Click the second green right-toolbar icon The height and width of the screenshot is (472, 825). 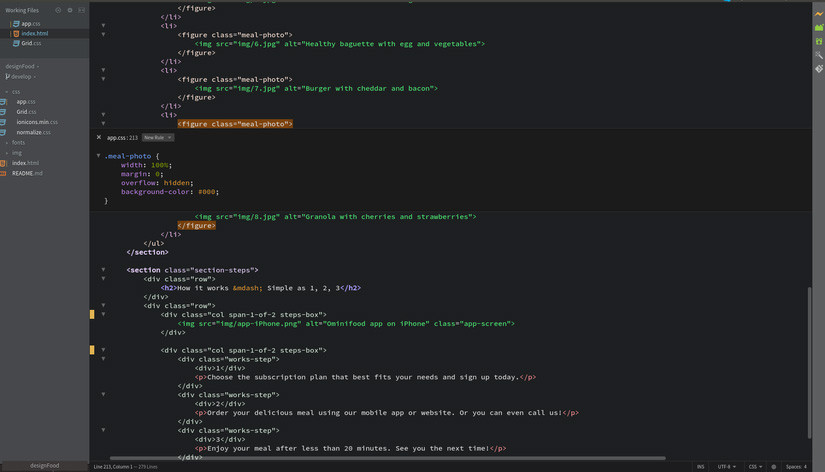(x=819, y=41)
